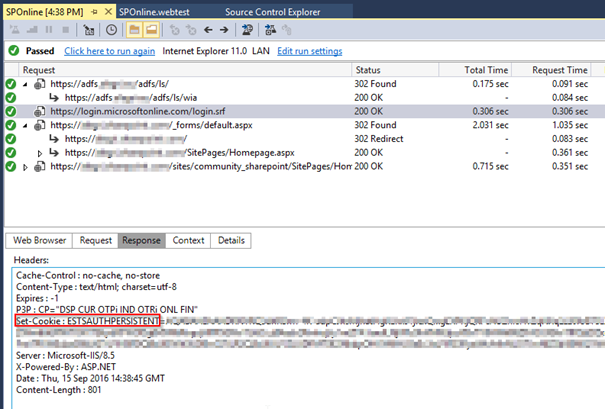Close the SPOnline [4:38 PM] results tab
This screenshot has height=409, width=605.
[x=107, y=9]
